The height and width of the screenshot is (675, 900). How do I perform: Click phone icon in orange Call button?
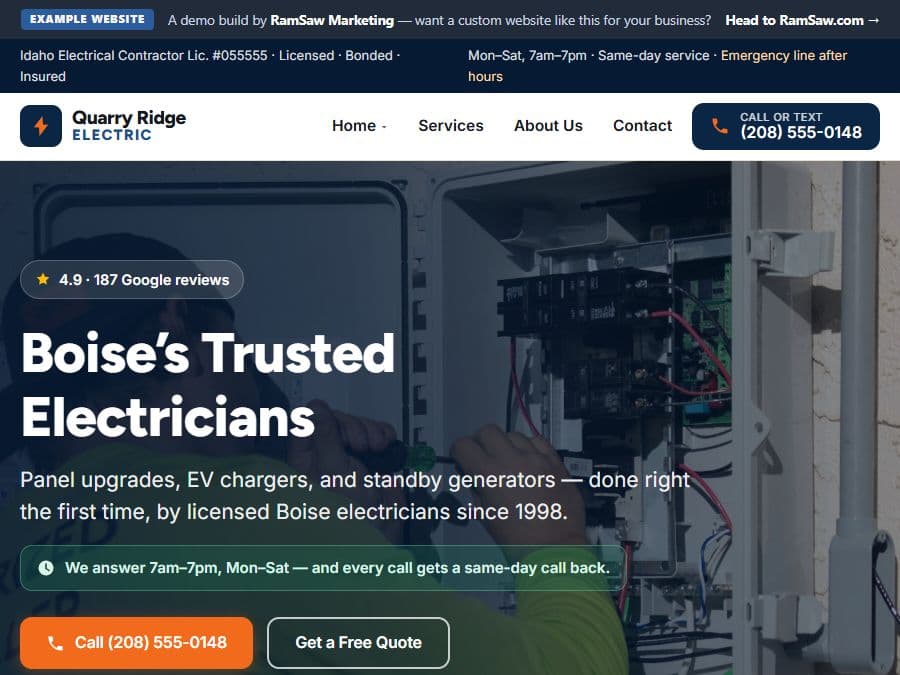(55, 643)
